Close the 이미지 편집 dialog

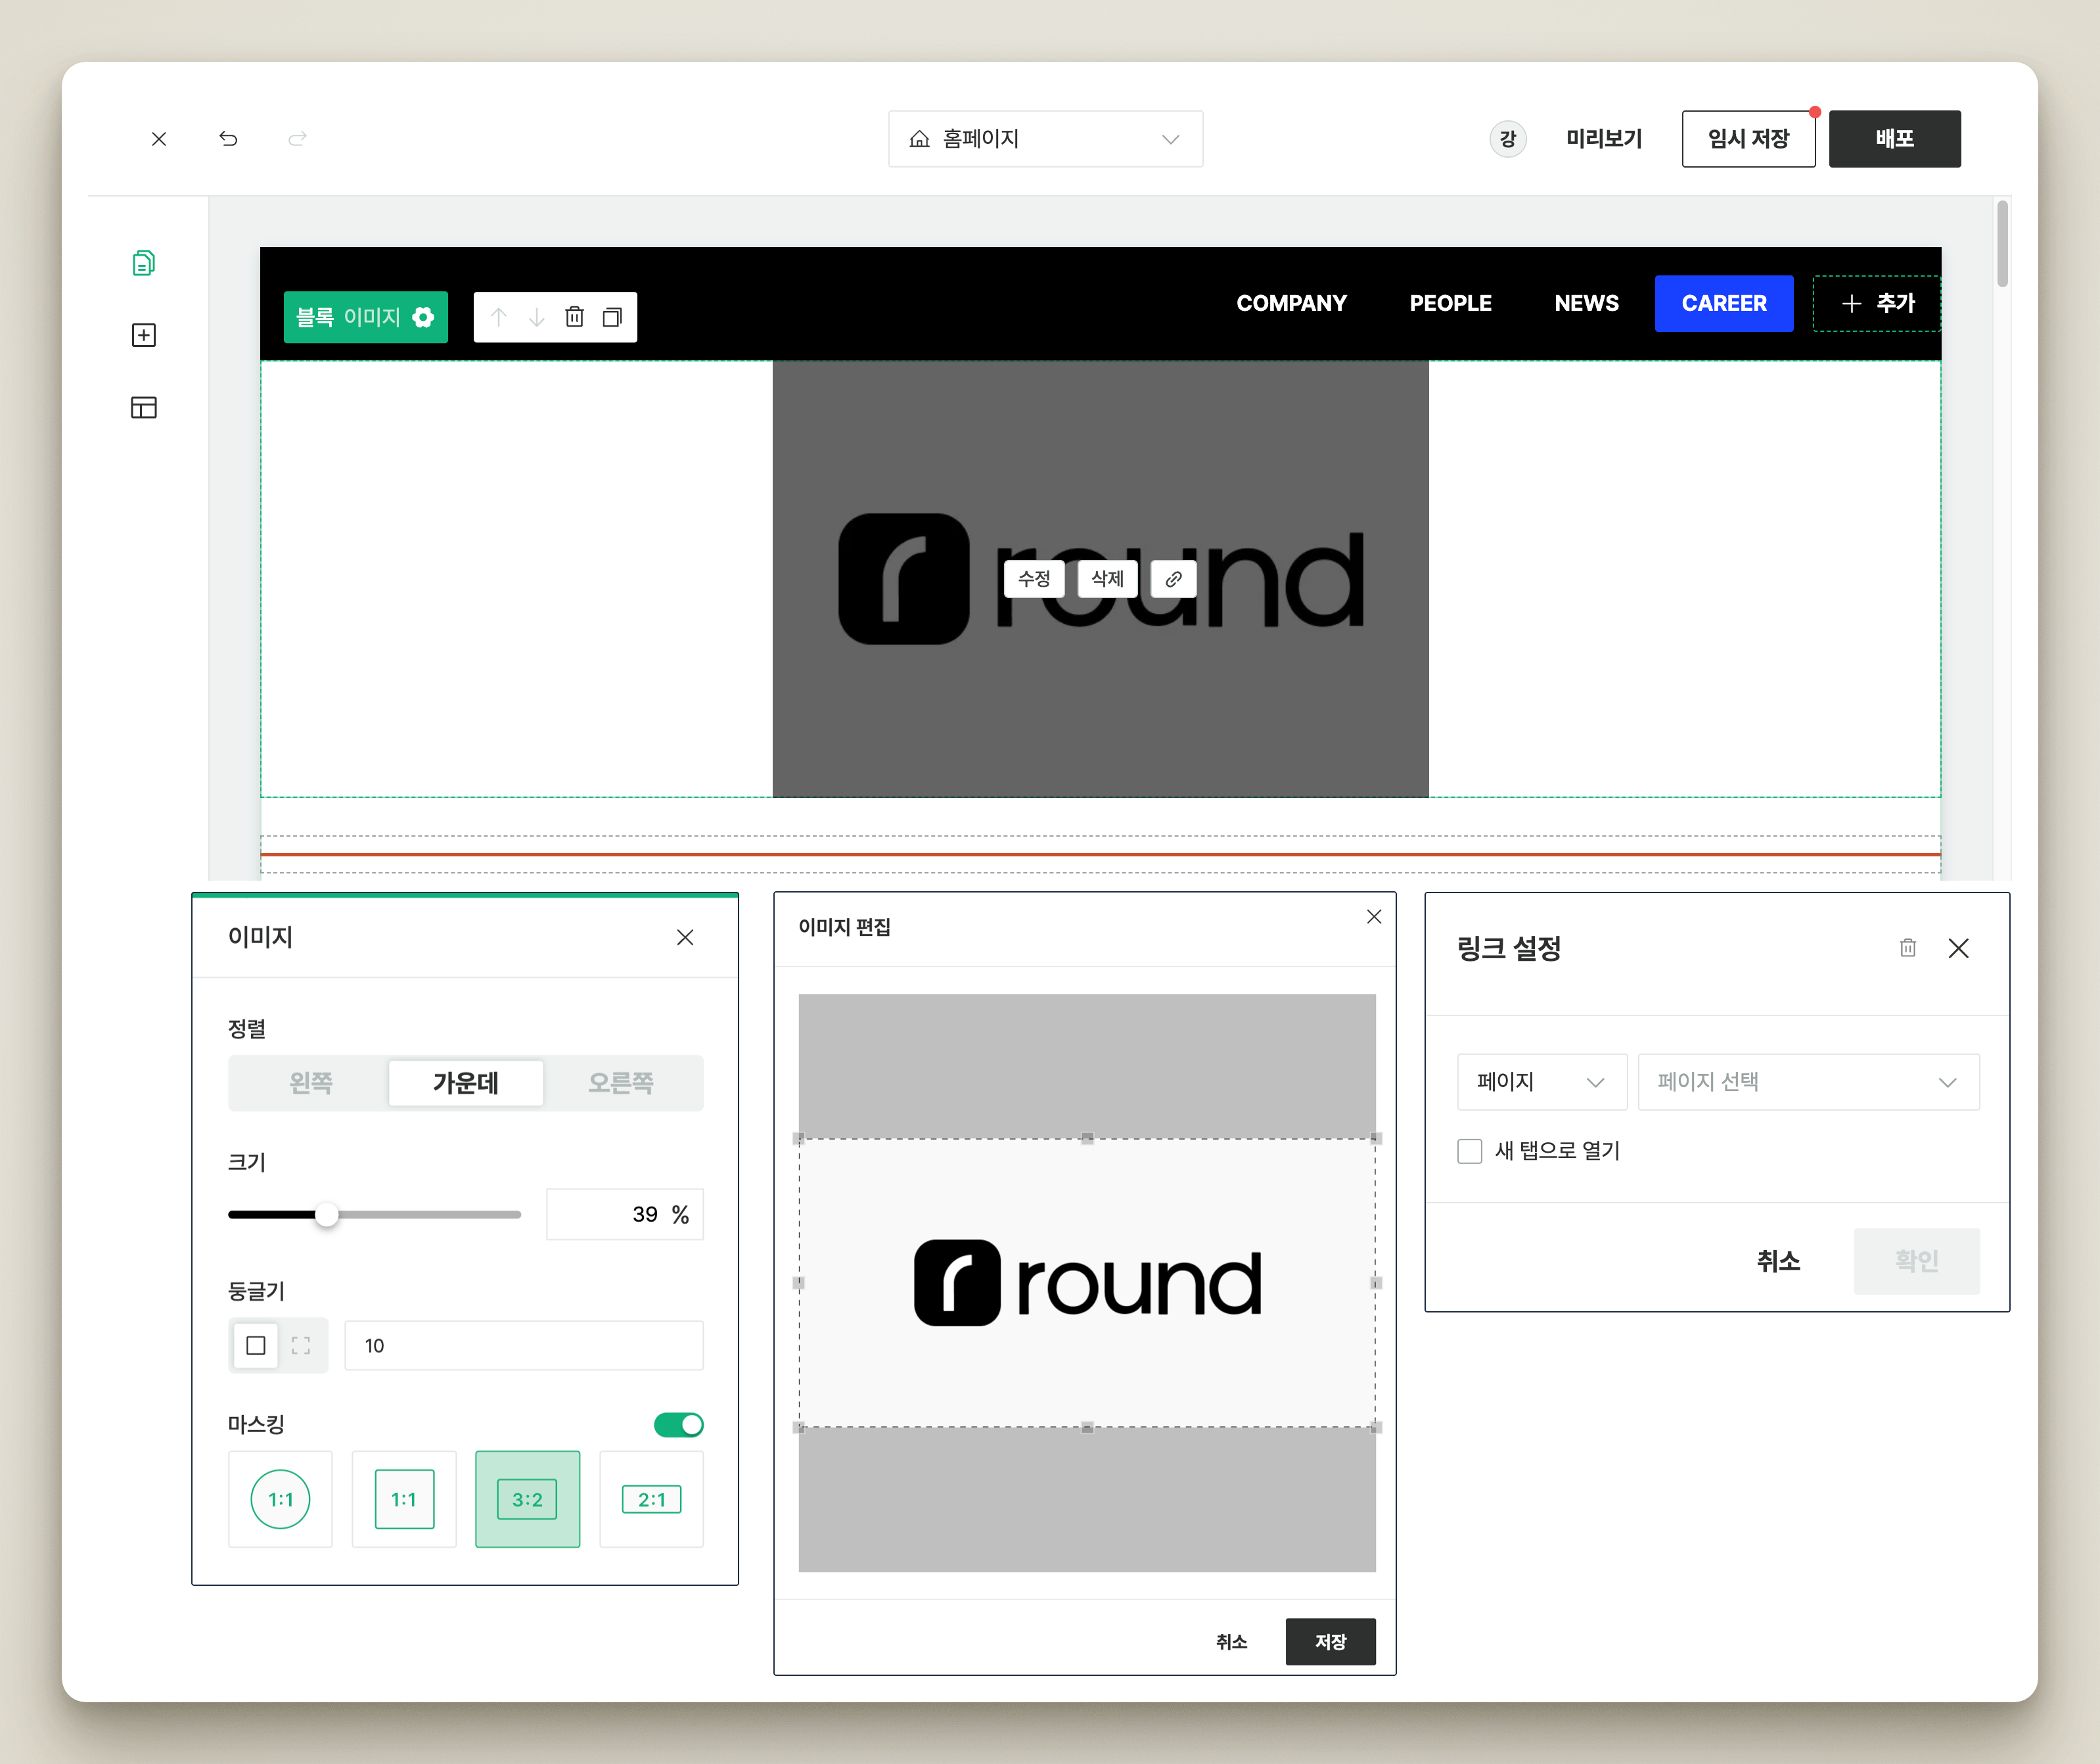tap(1374, 917)
